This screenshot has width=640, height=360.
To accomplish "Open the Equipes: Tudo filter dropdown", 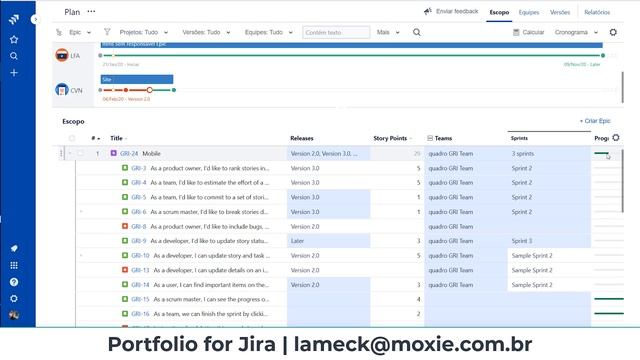I will click(269, 32).
